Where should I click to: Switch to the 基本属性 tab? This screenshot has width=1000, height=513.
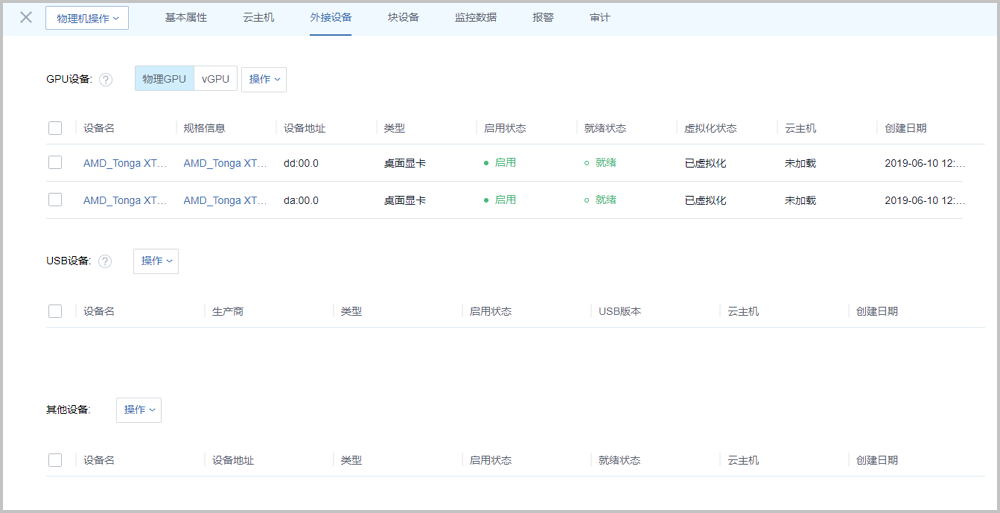tap(188, 18)
